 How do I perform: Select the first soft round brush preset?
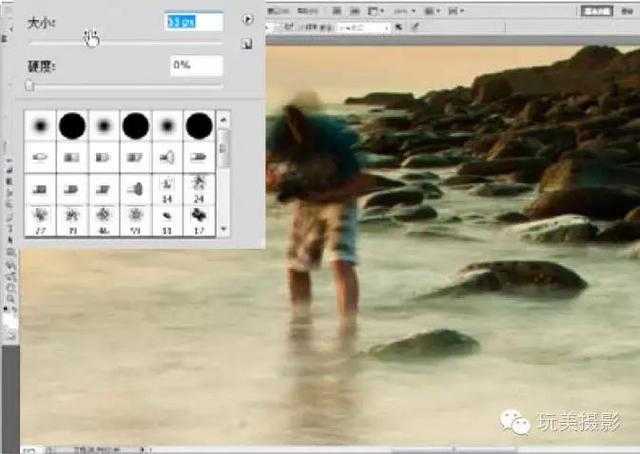39,126
